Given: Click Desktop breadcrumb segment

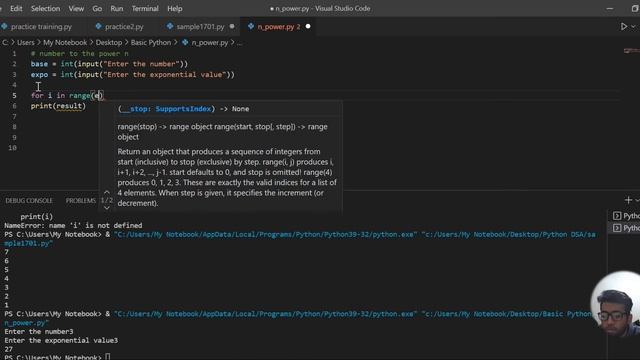Looking at the screenshot, I should [109, 42].
